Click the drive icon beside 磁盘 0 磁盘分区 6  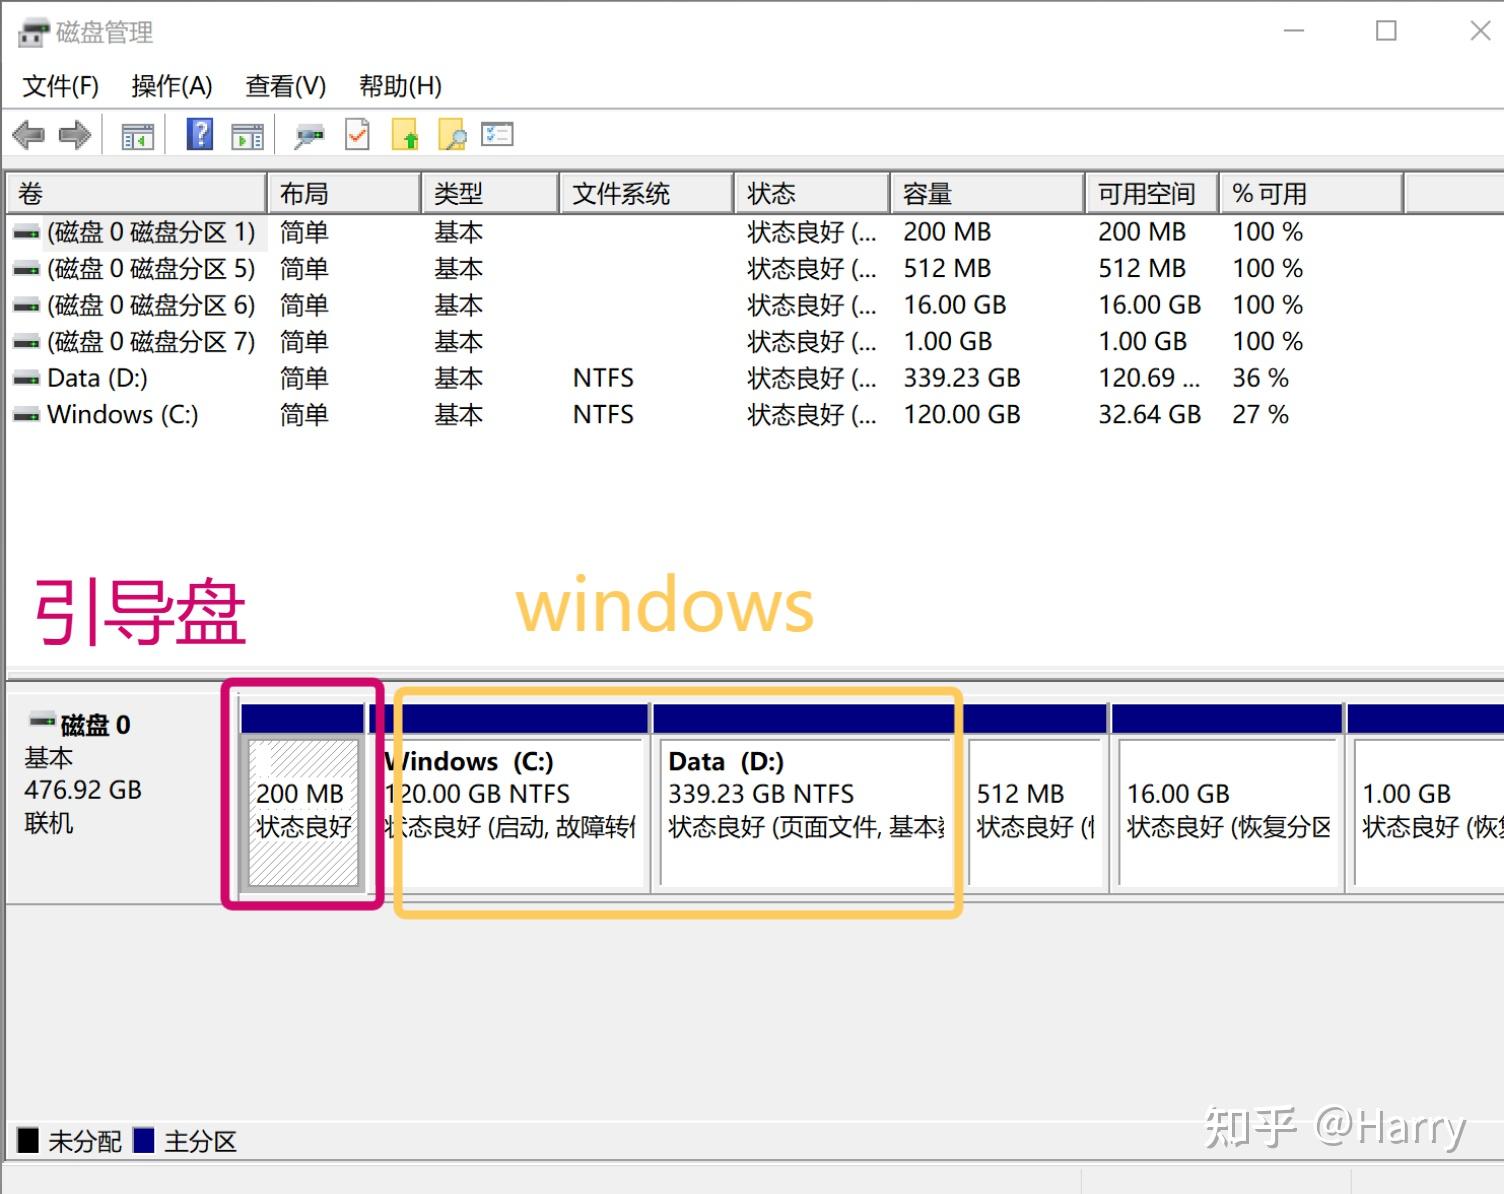[x=27, y=306]
